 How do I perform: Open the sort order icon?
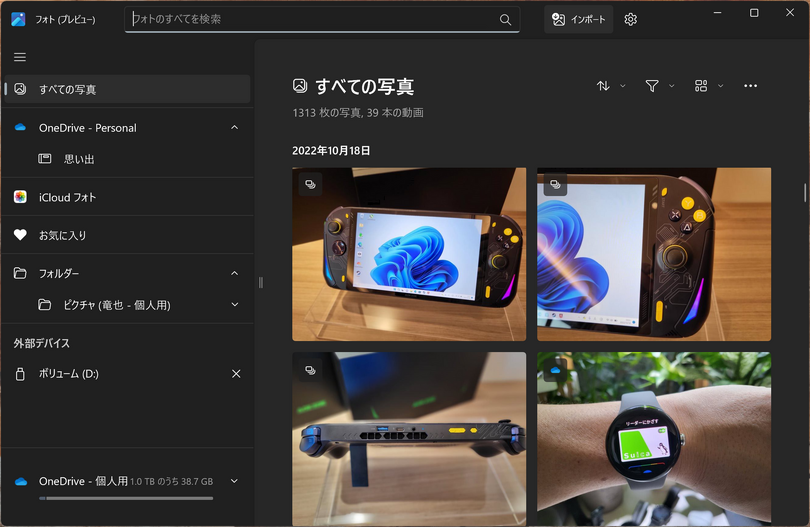click(603, 86)
